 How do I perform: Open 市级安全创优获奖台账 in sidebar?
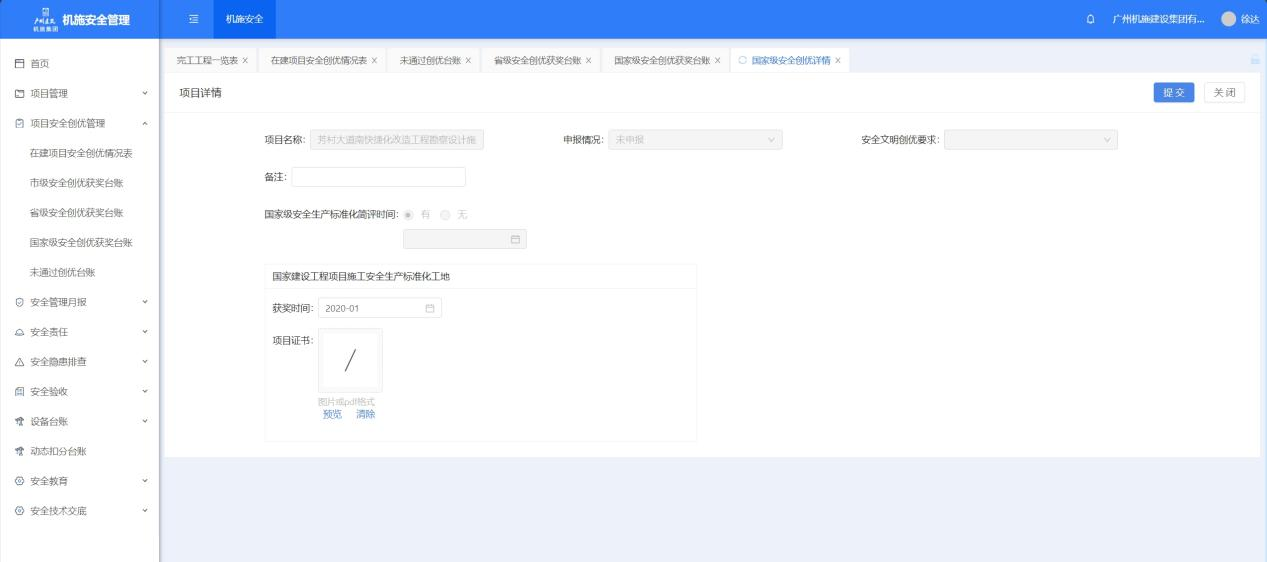[x=77, y=183]
